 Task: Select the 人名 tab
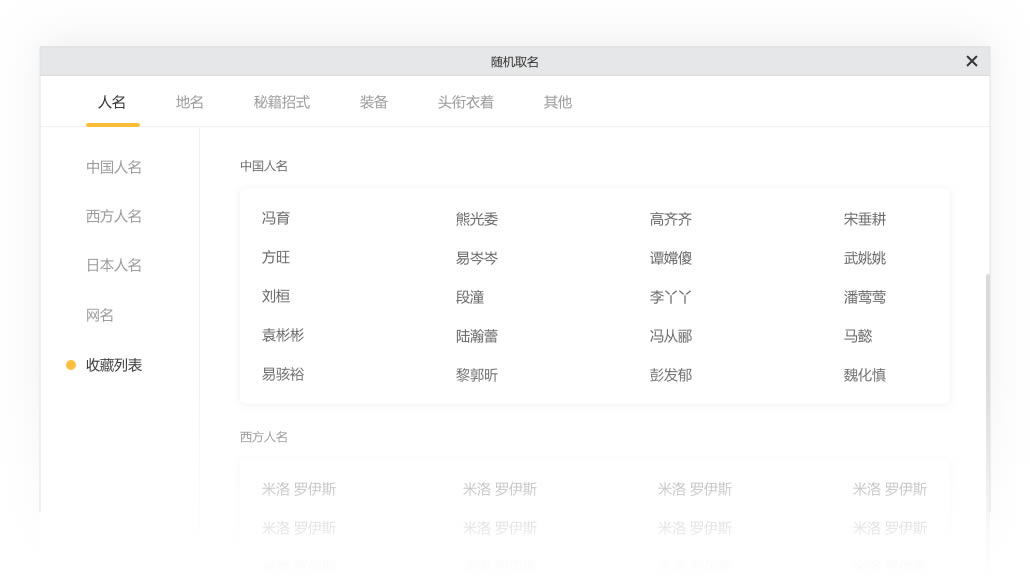coord(112,102)
